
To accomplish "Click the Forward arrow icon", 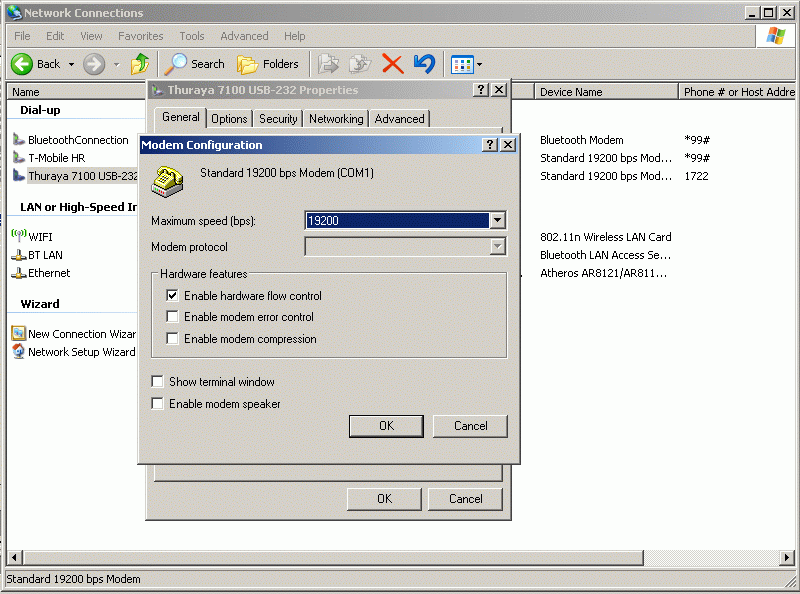I will (x=94, y=64).
